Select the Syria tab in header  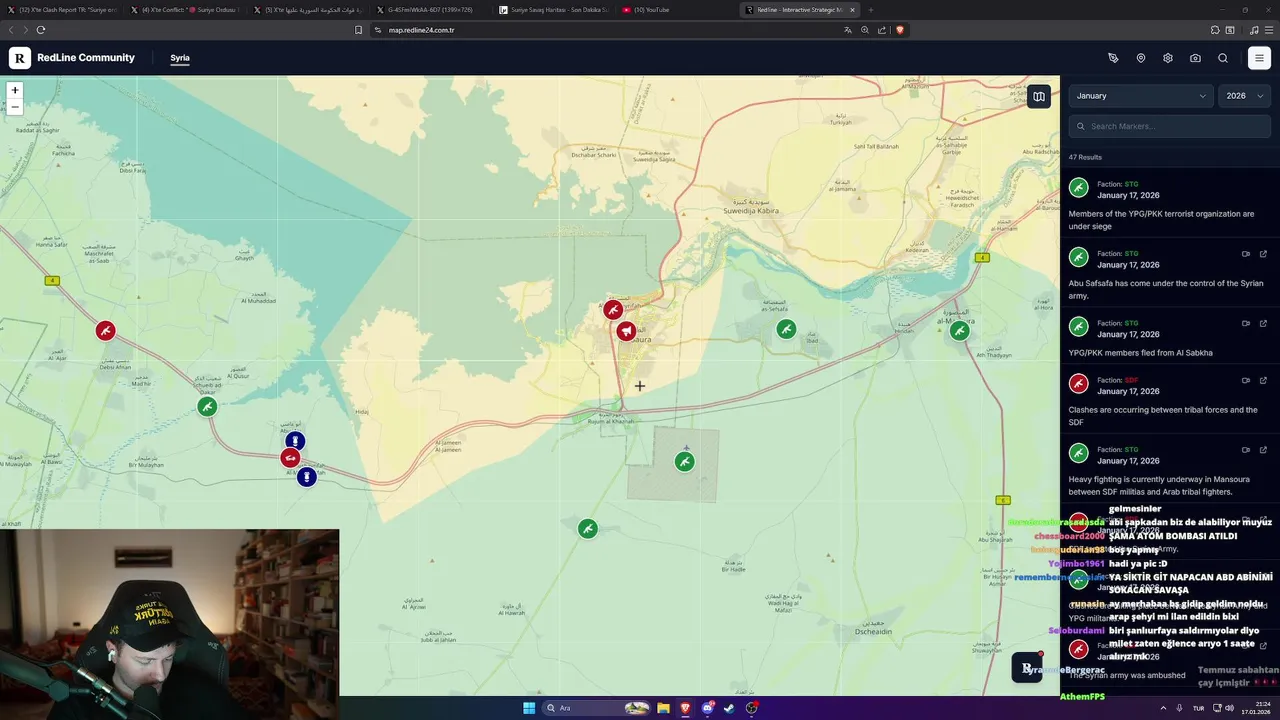tap(180, 58)
